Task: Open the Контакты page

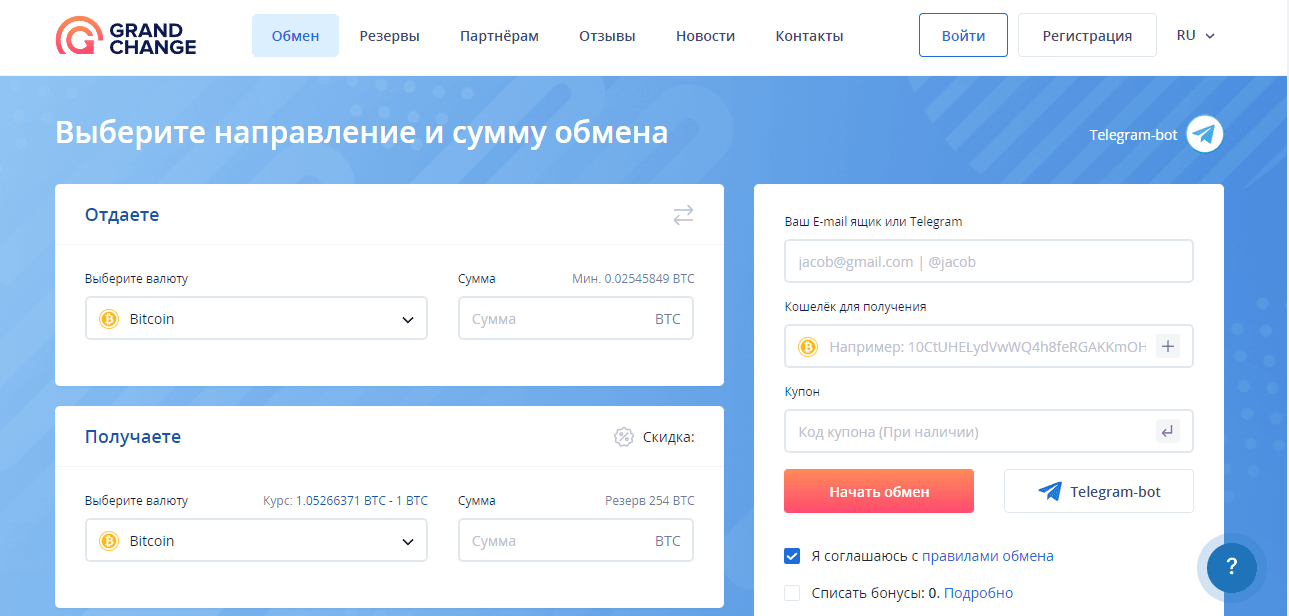Action: [x=808, y=35]
